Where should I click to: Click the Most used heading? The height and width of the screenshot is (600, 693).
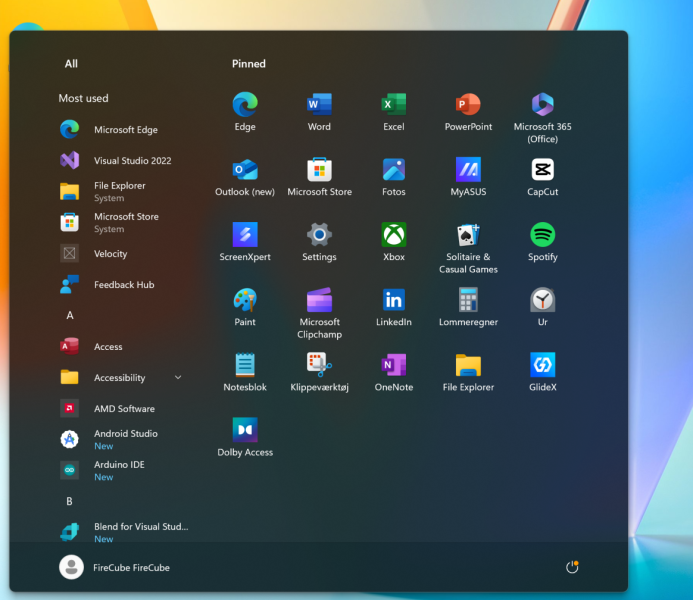84,98
